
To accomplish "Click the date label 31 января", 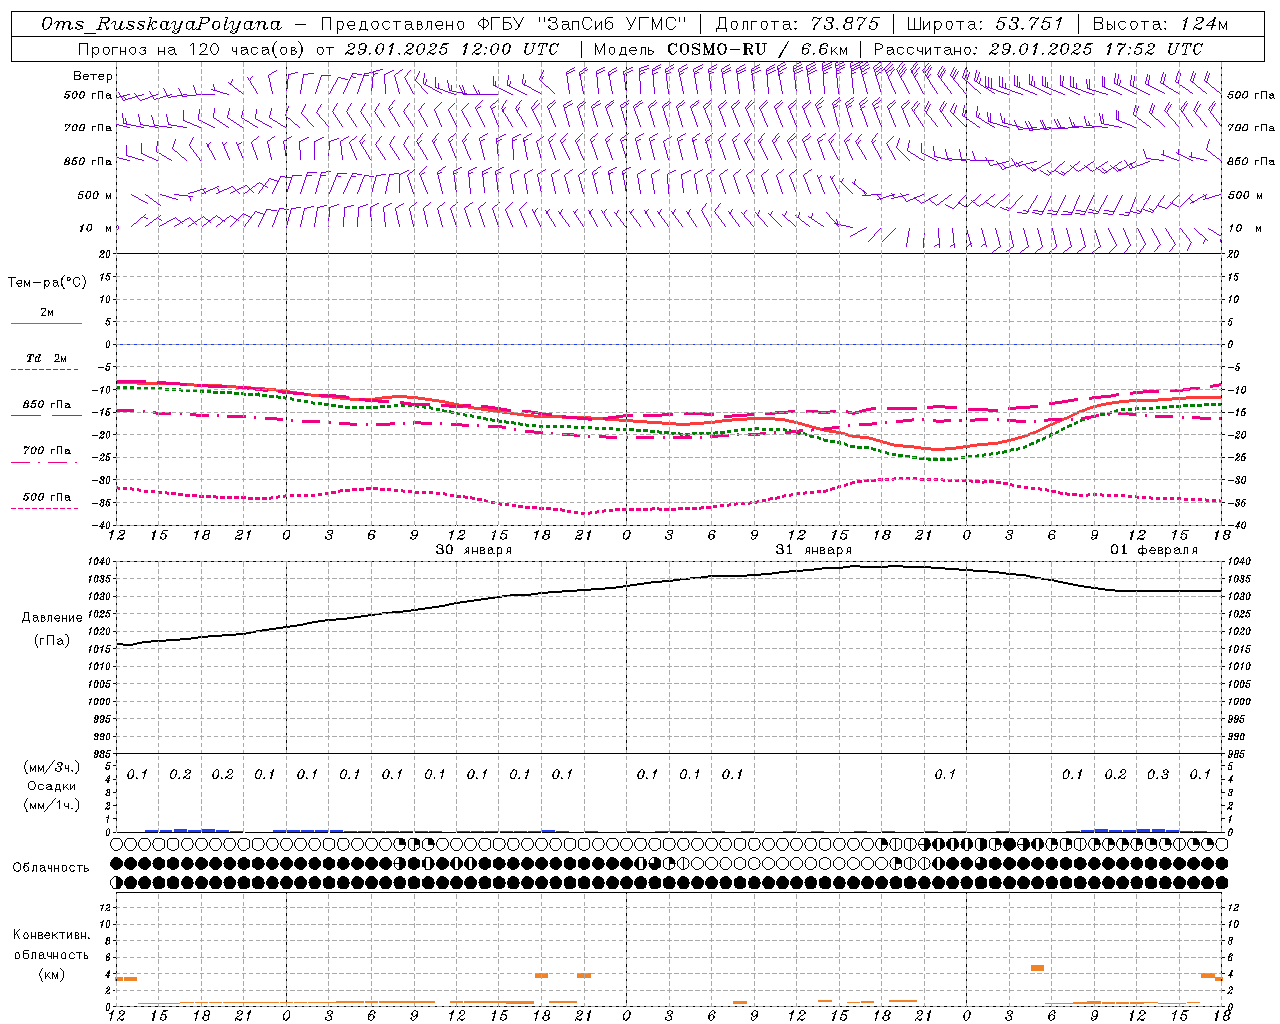I will (x=814, y=550).
